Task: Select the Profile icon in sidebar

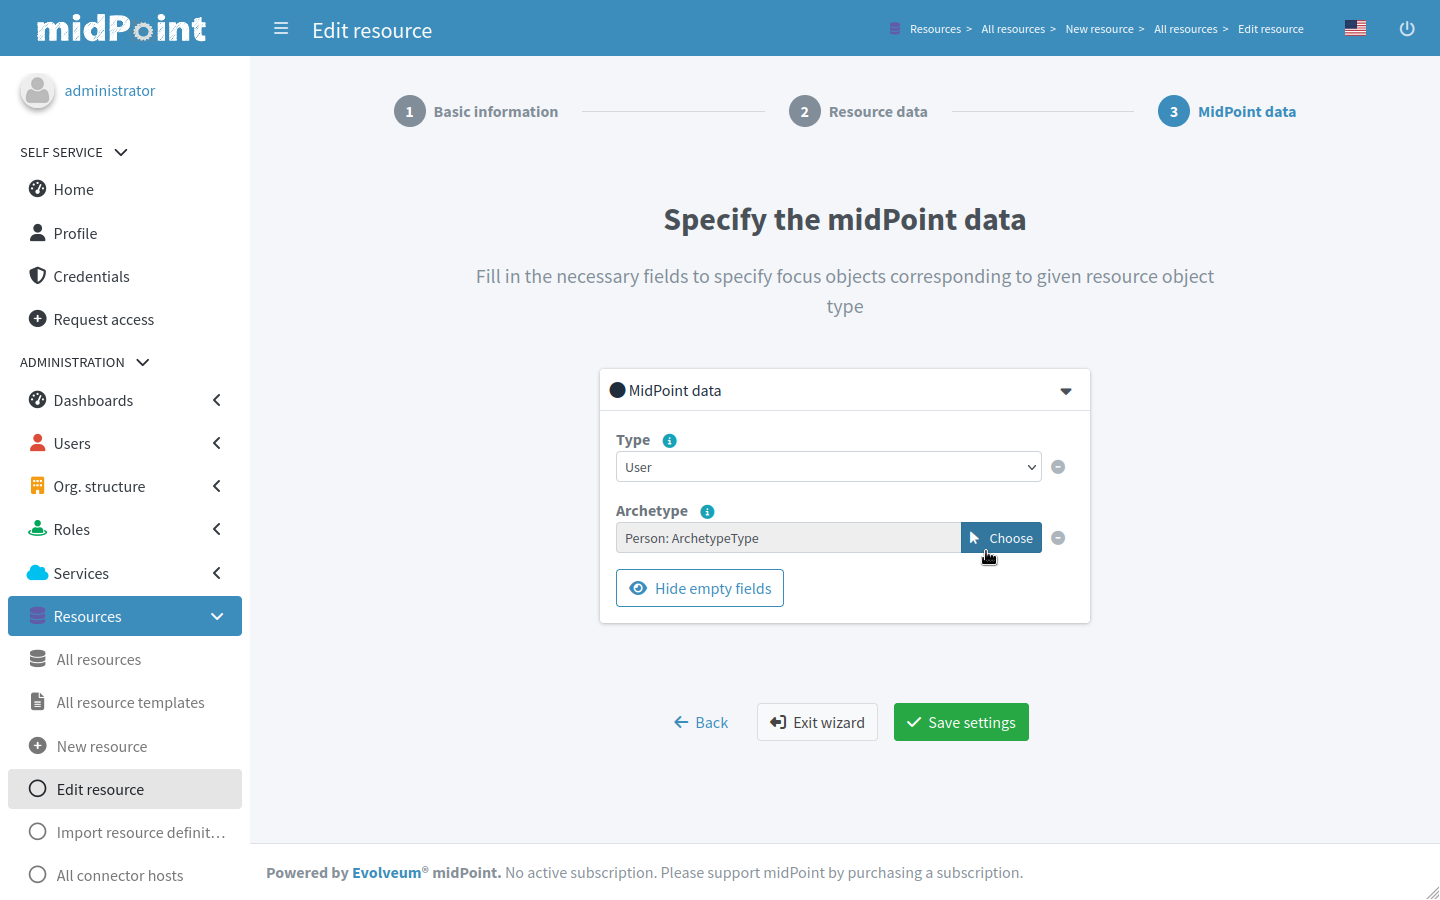Action: point(37,233)
